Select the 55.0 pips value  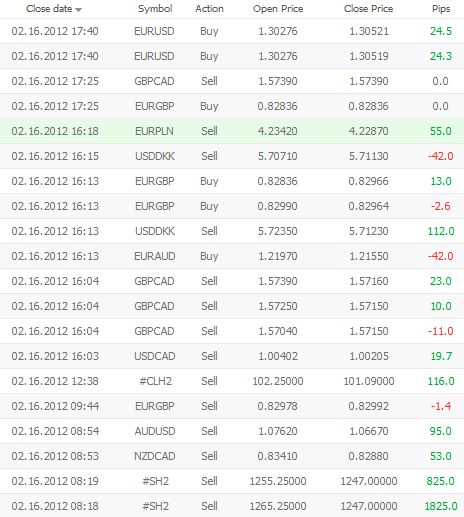point(441,131)
